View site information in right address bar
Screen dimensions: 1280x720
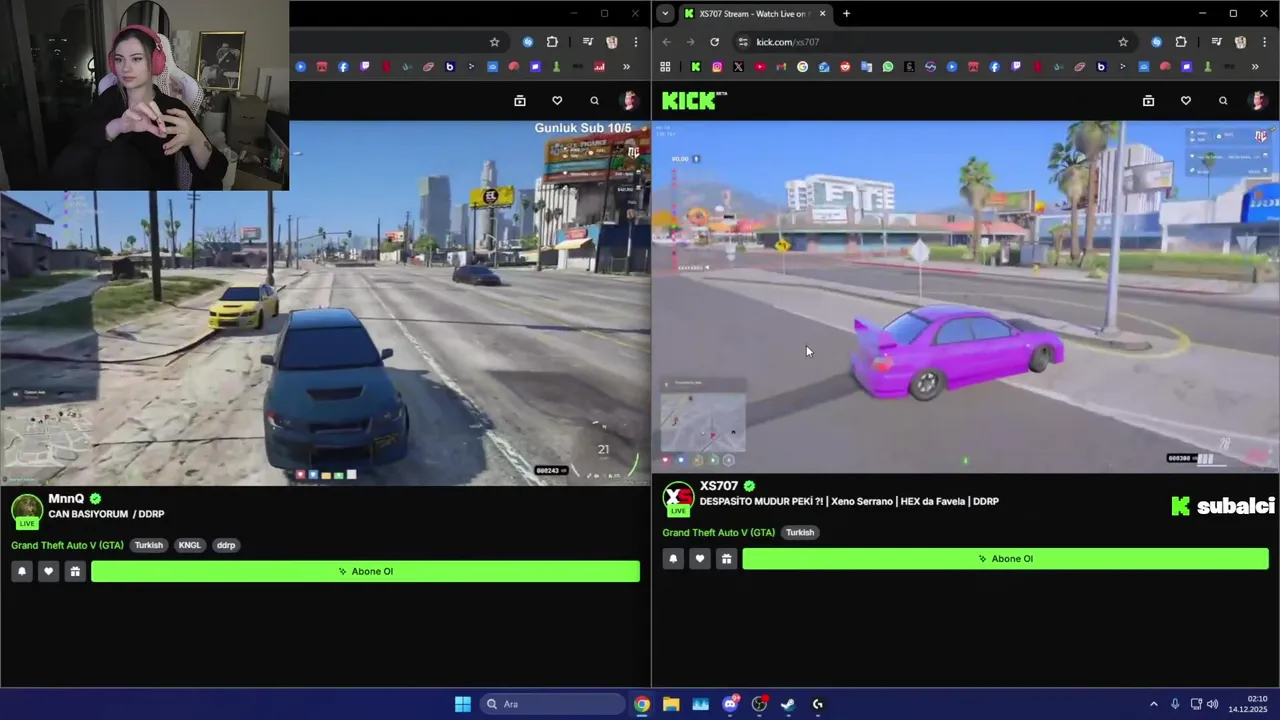tap(742, 42)
